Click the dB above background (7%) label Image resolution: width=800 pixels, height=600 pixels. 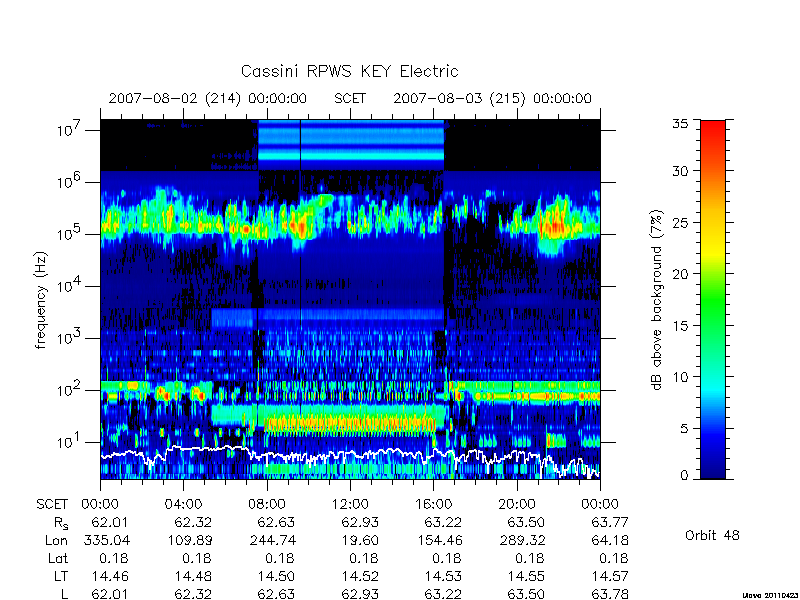[x=657, y=300]
